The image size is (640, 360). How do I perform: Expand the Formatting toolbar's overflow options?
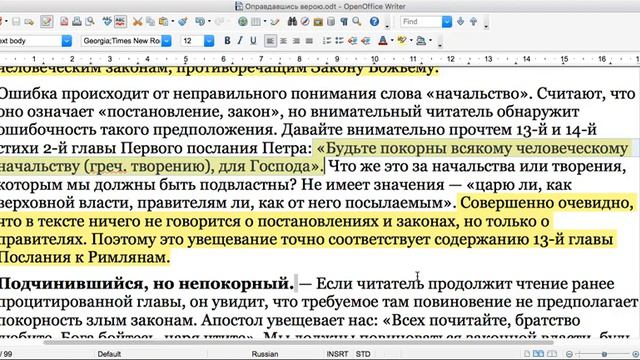(x=440, y=46)
